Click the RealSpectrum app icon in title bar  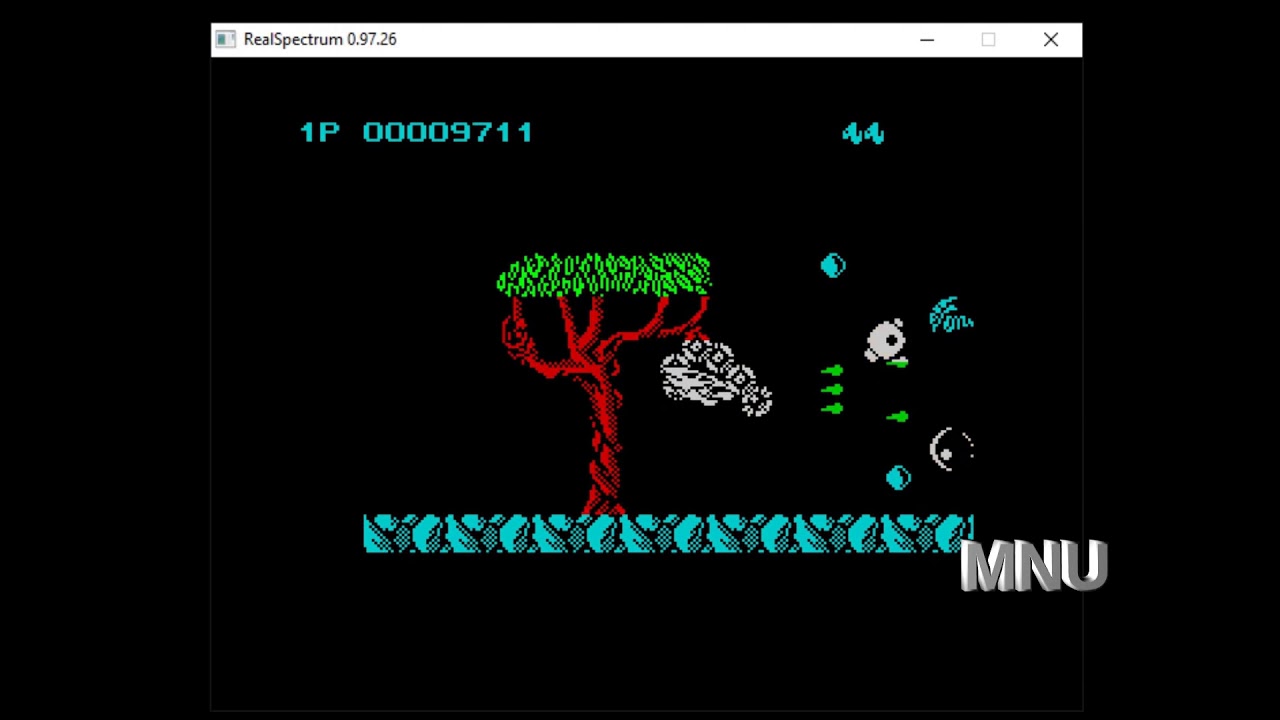(226, 39)
